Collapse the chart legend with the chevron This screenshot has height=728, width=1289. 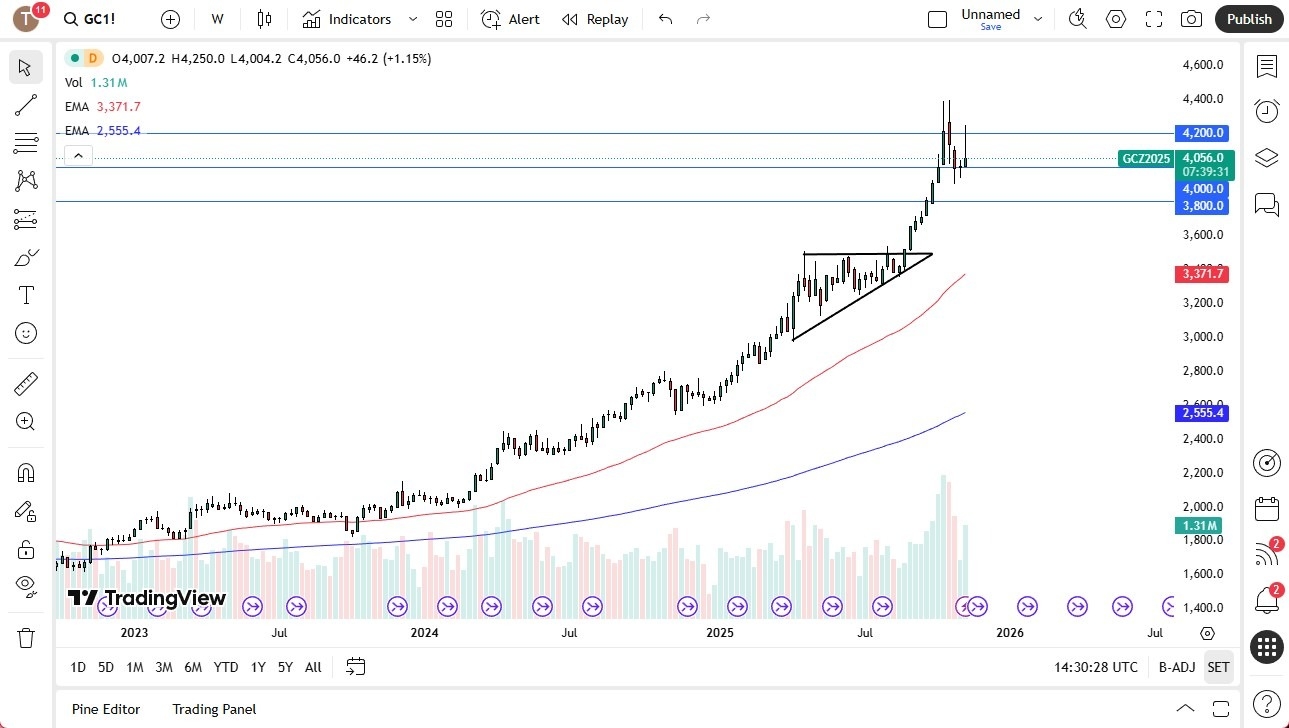[x=78, y=155]
